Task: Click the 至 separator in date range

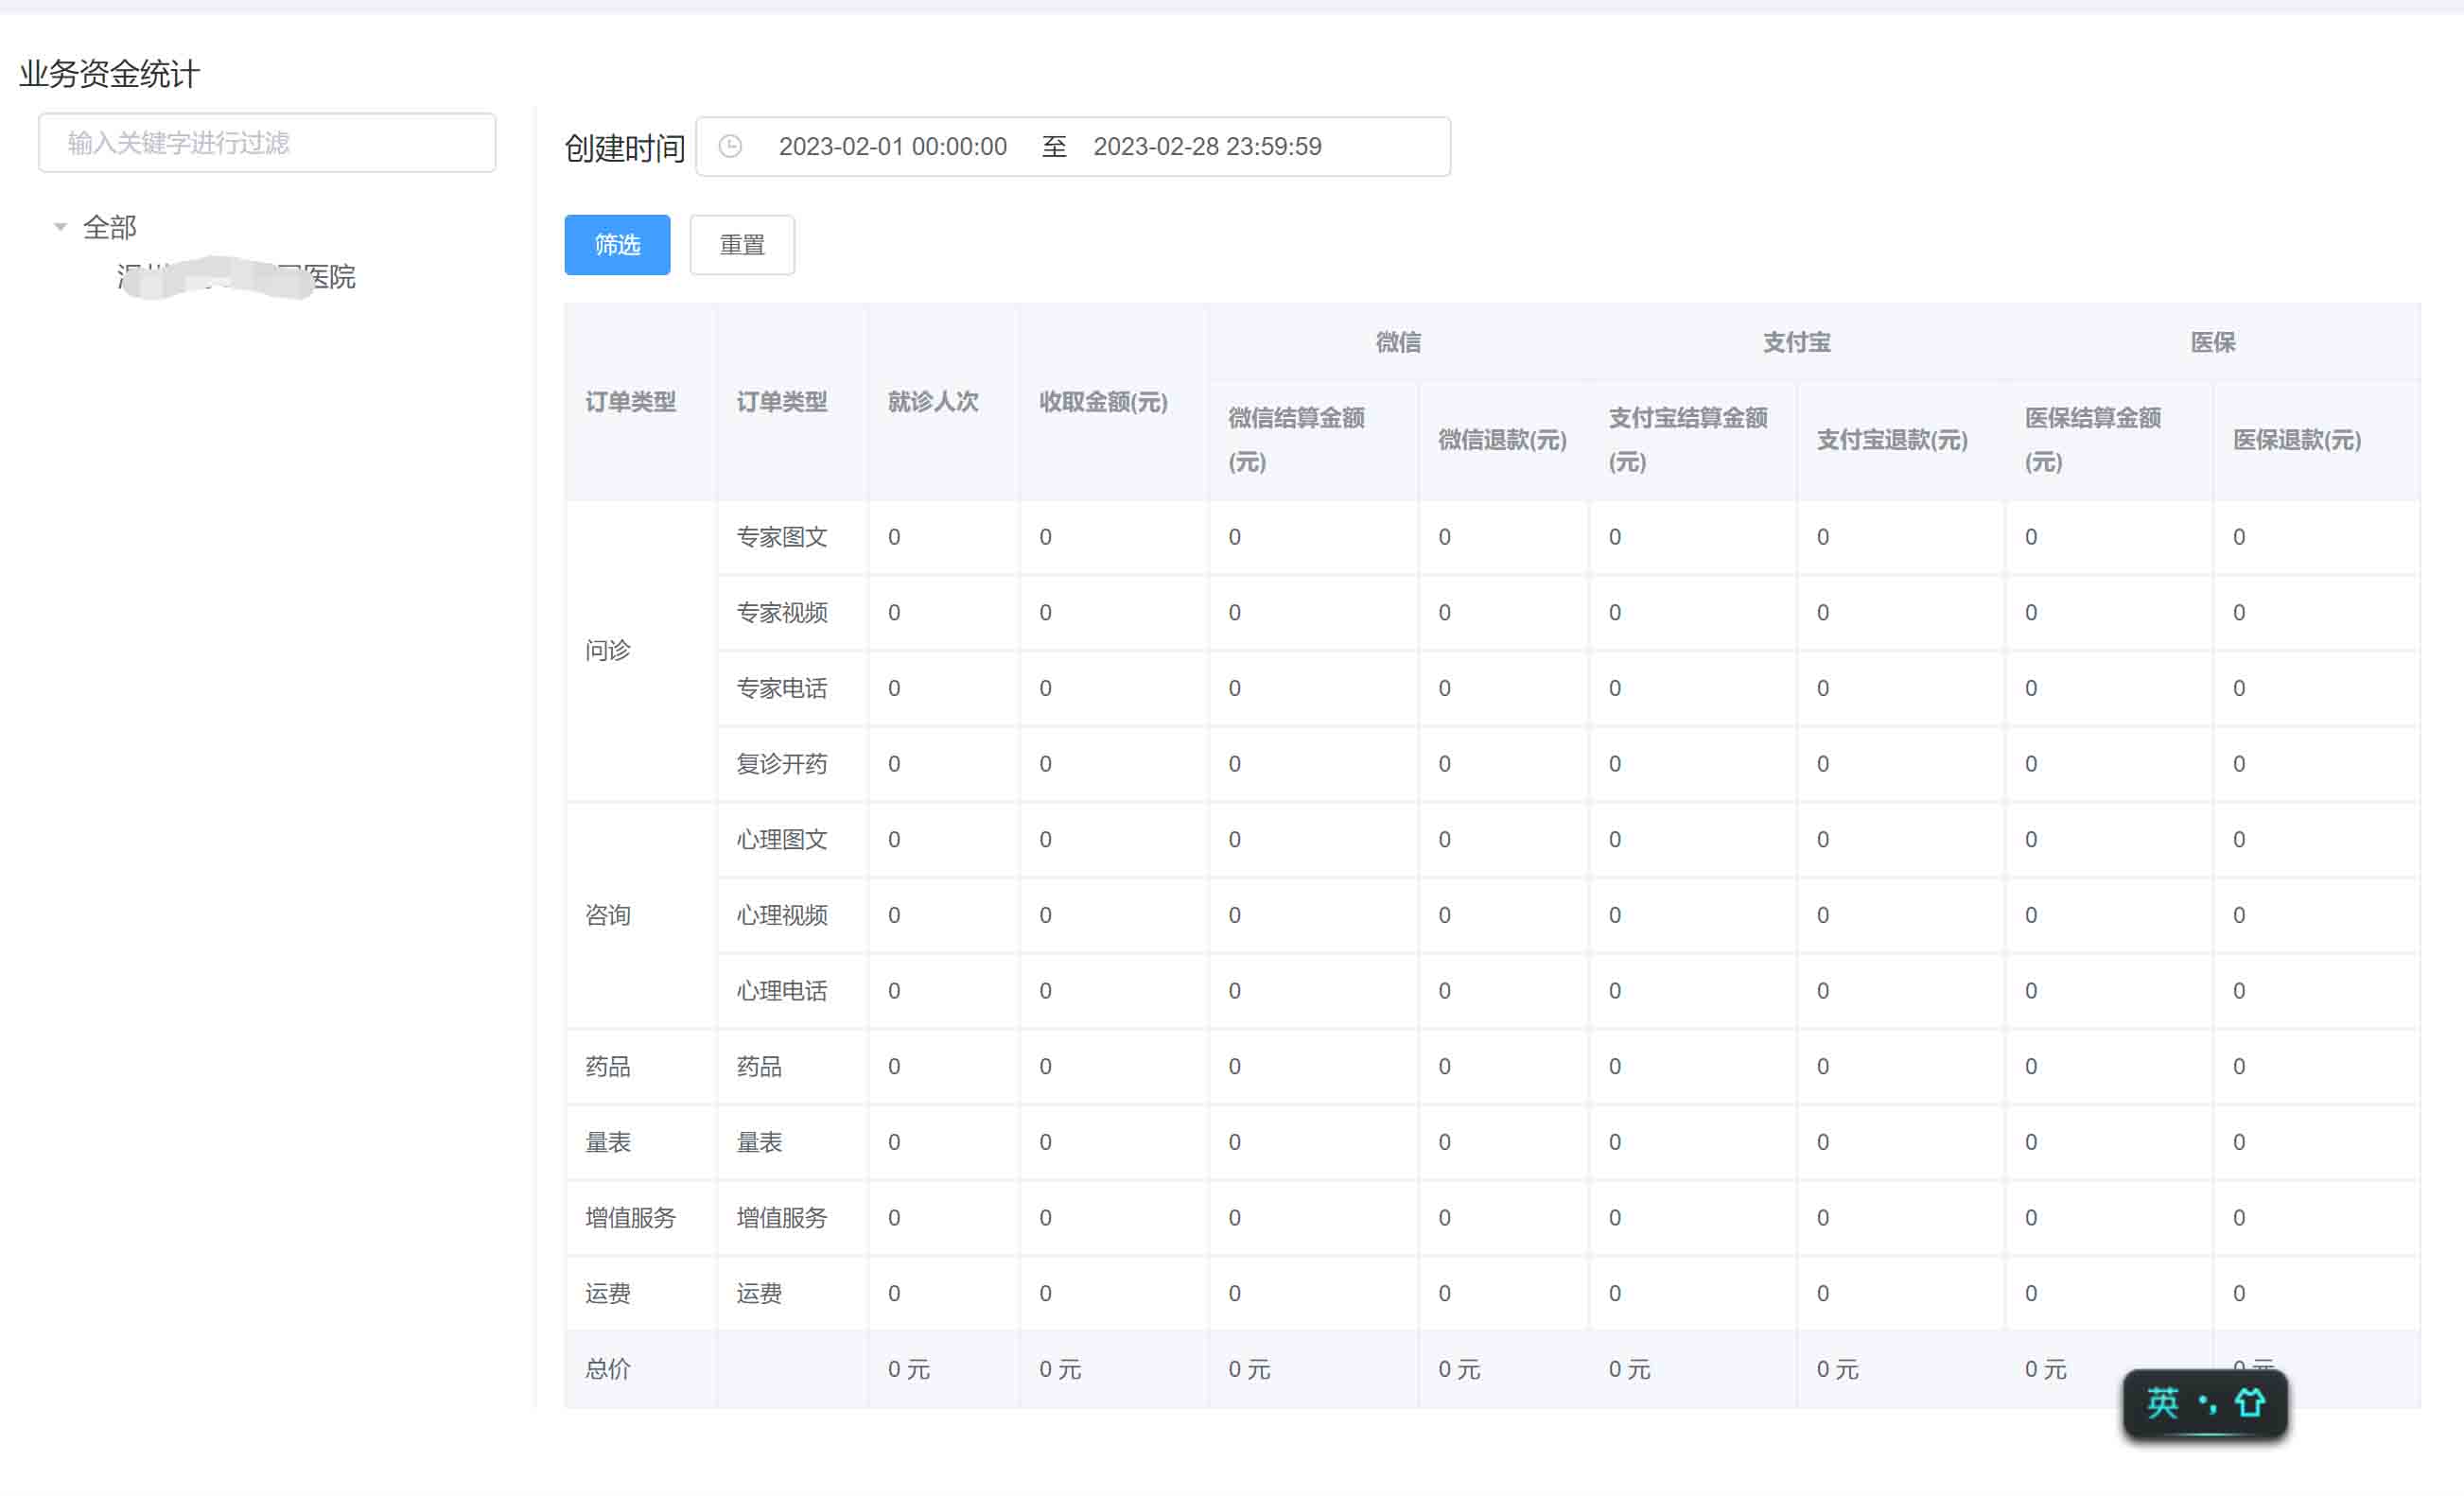Action: pyautogui.click(x=1054, y=147)
